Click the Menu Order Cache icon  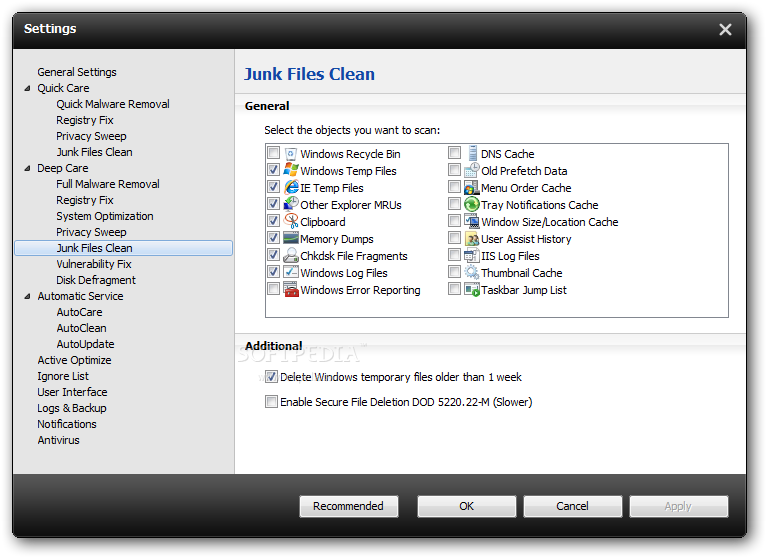(x=472, y=187)
